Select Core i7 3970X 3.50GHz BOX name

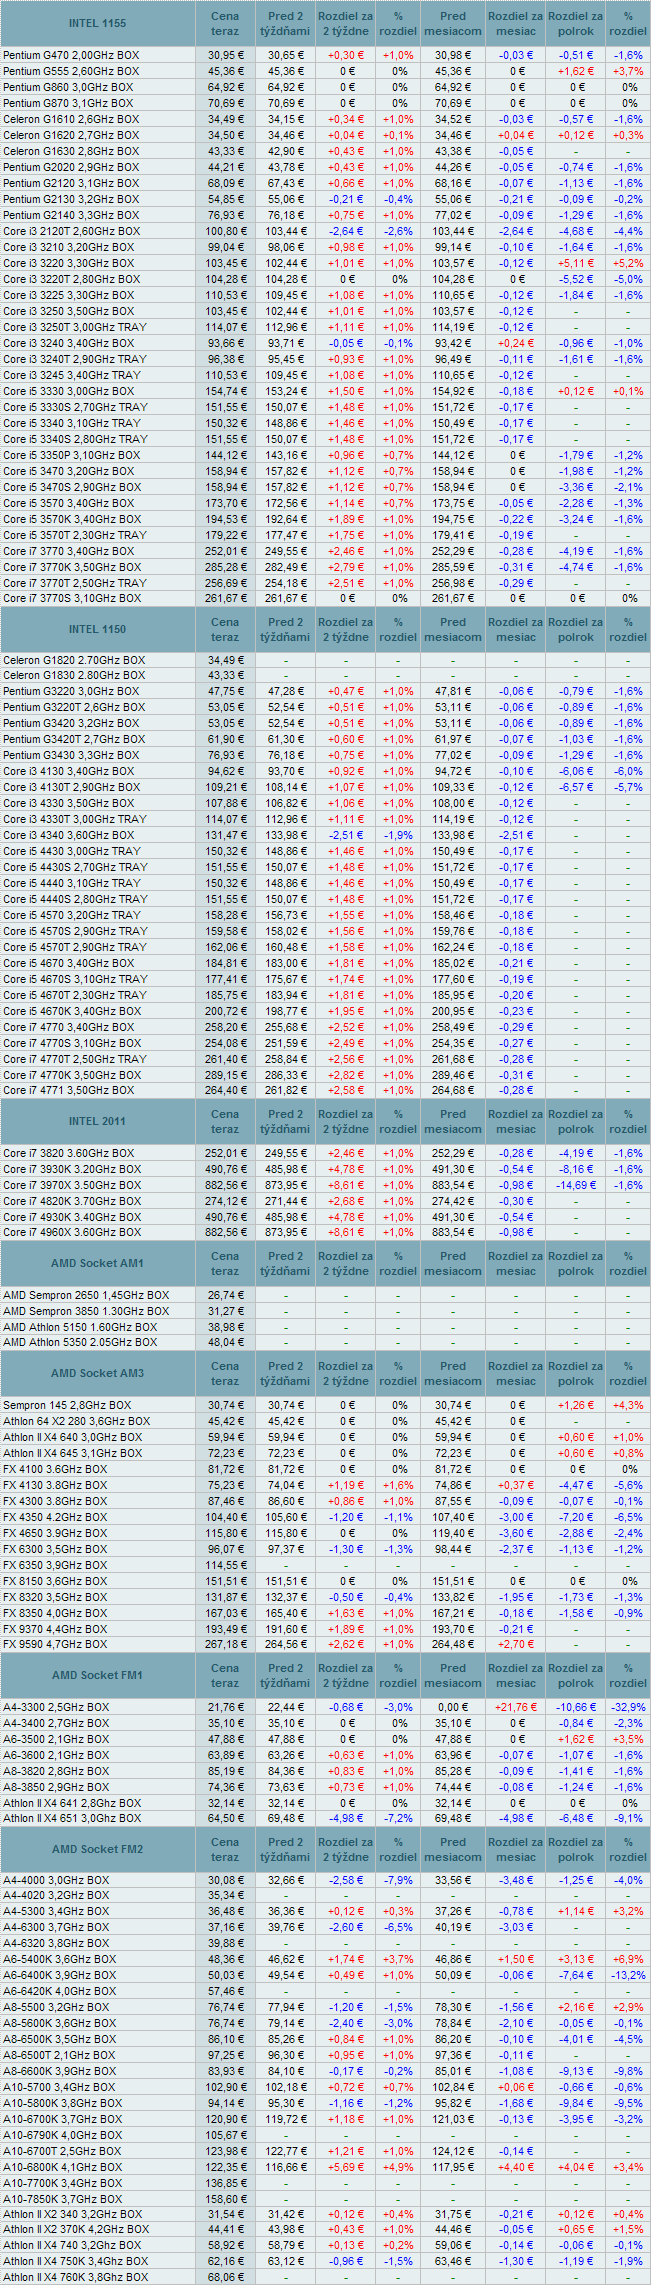pos(72,1185)
